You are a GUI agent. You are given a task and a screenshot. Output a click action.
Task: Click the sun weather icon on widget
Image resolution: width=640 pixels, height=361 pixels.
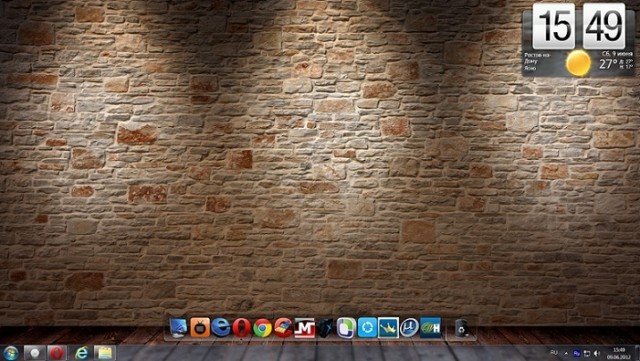[578, 63]
